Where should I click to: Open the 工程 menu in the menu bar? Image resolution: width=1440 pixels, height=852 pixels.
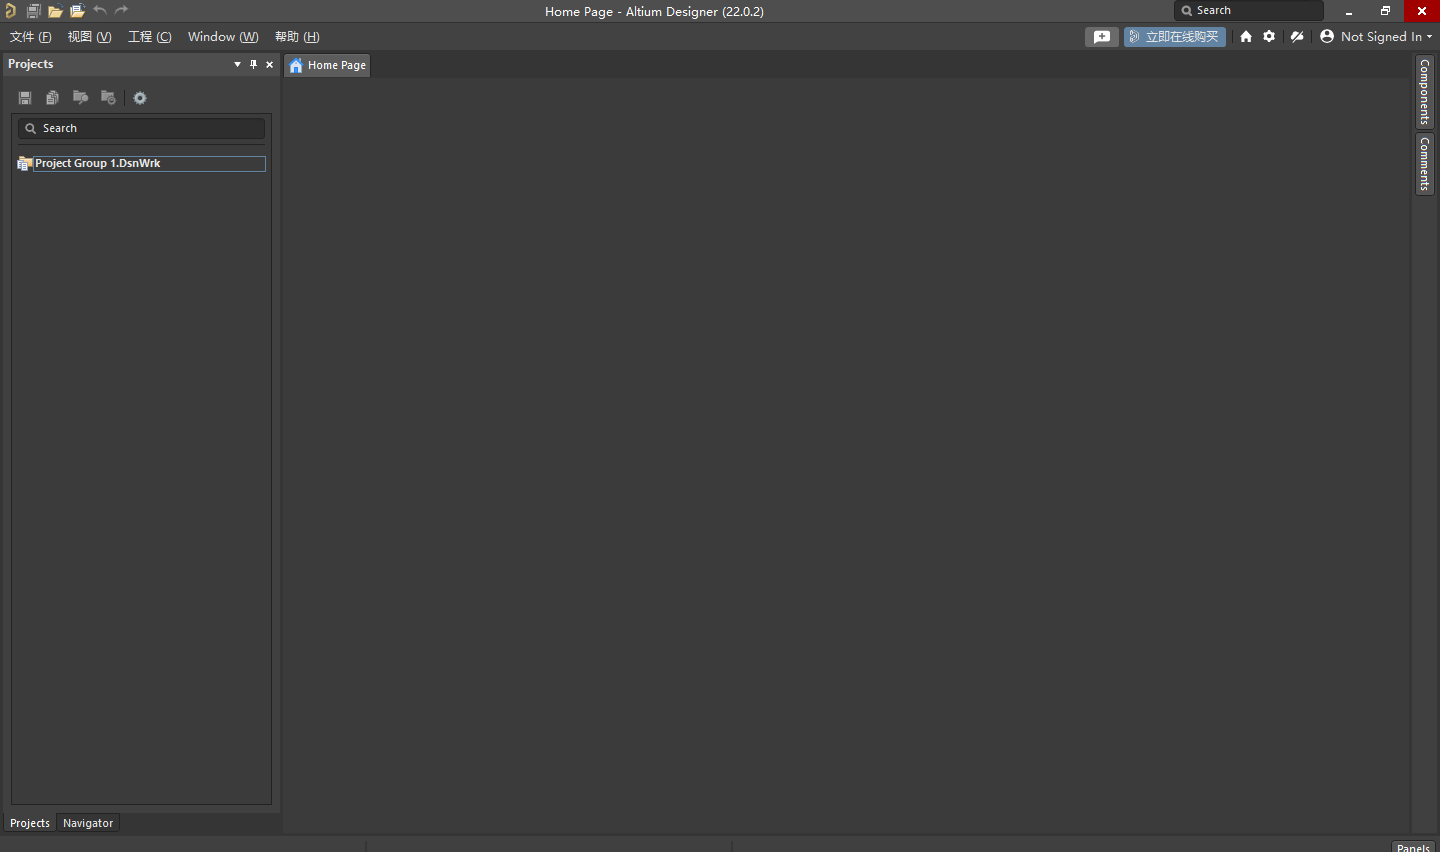149,36
